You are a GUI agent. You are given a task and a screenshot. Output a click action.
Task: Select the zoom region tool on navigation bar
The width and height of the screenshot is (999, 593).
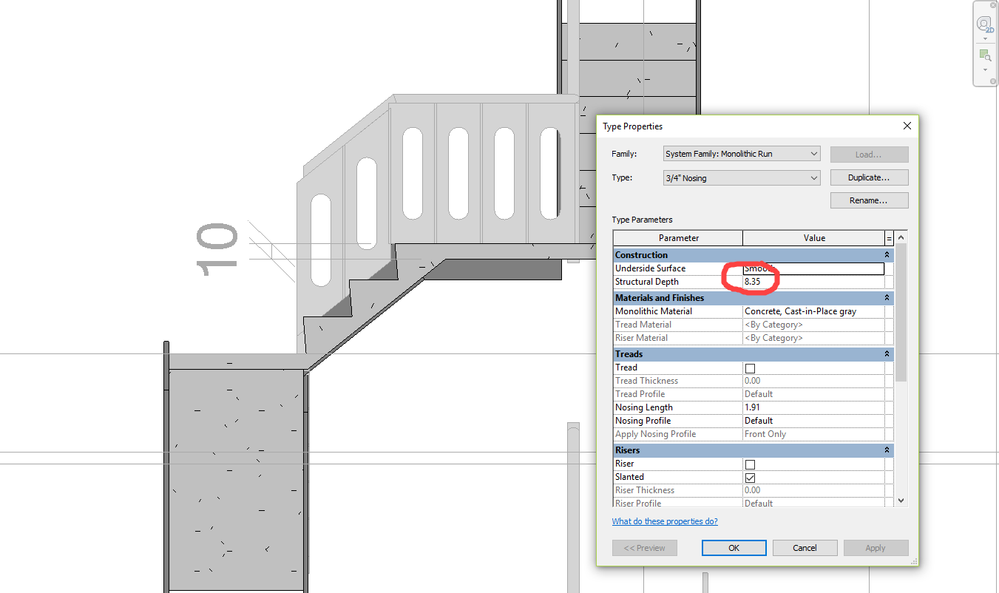tap(984, 55)
